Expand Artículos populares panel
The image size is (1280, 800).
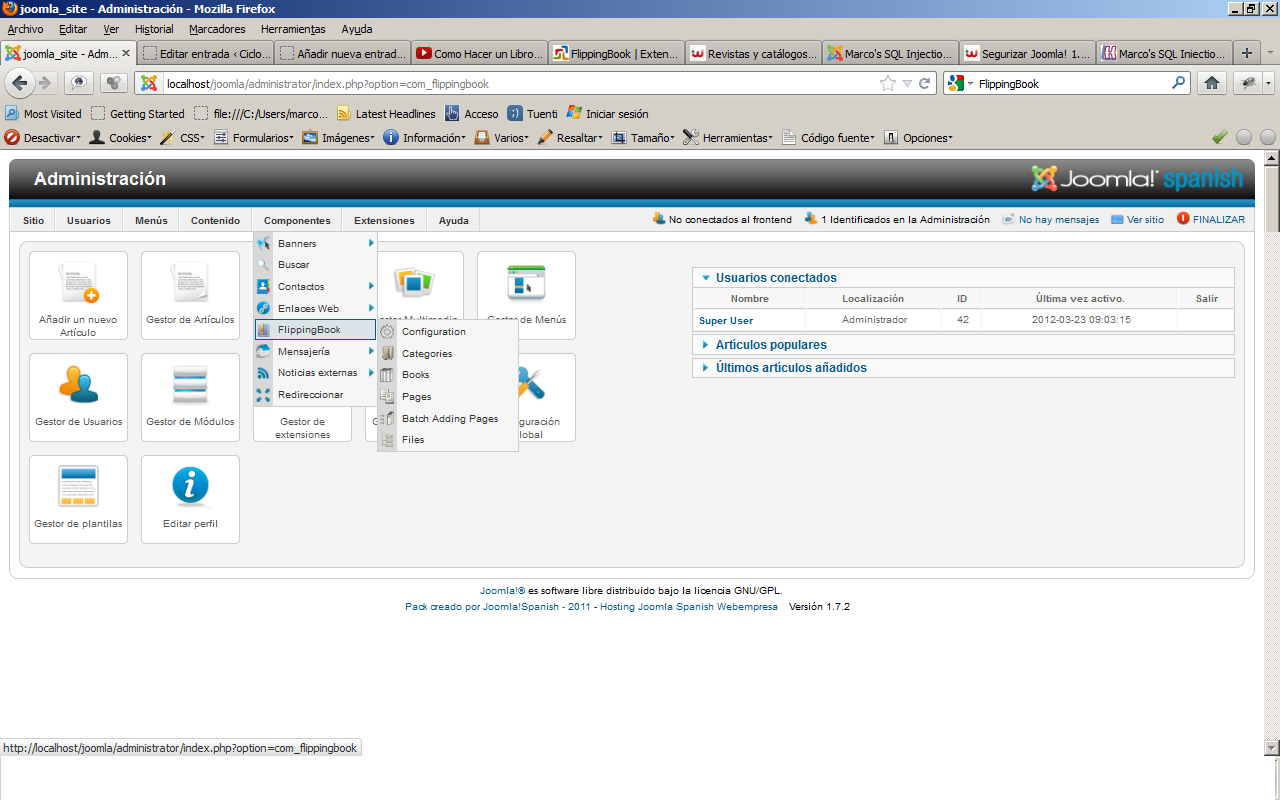[x=770, y=345]
